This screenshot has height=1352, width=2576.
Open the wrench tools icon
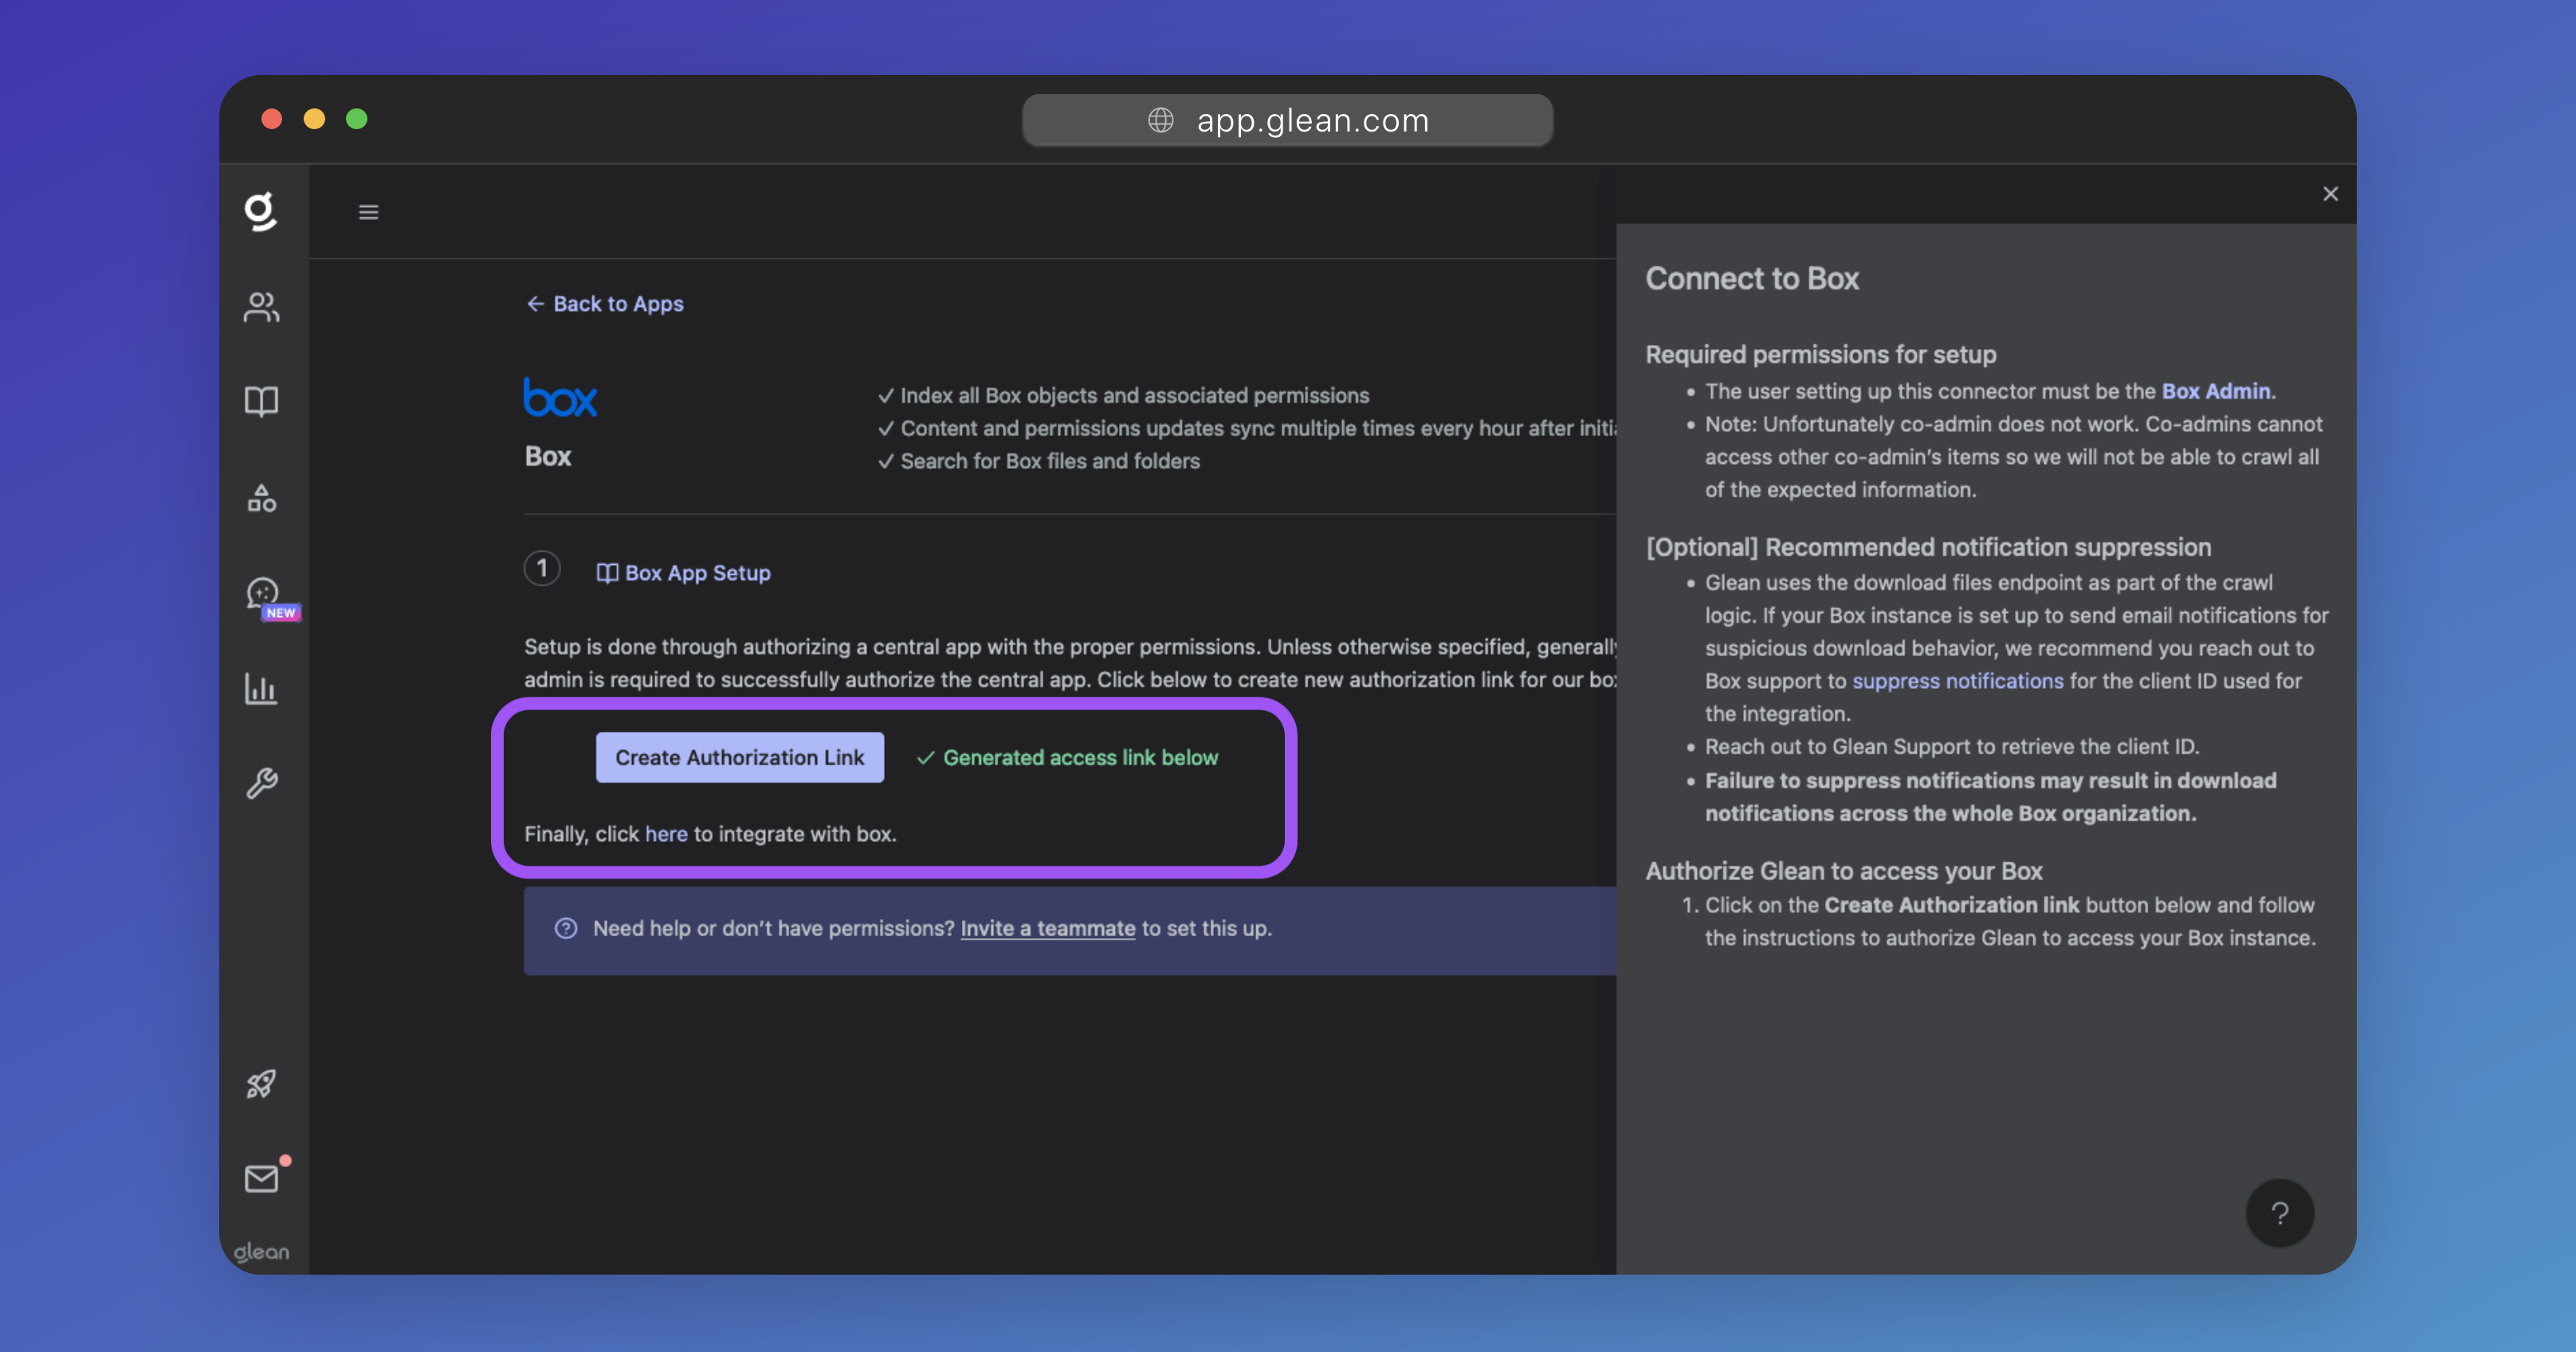coord(261,783)
